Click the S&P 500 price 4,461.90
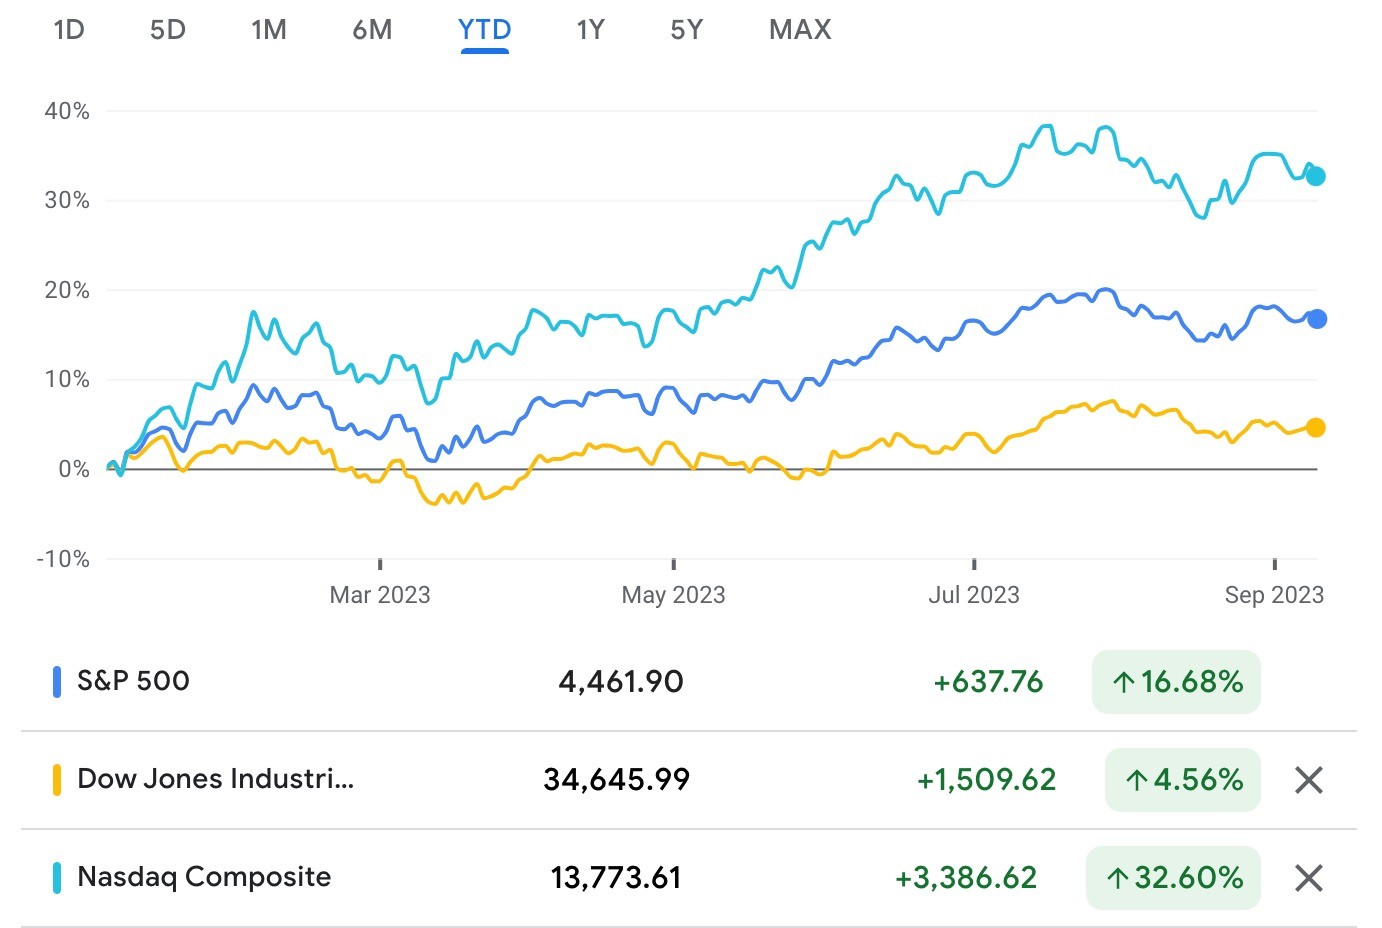The image size is (1382, 928). (x=621, y=682)
